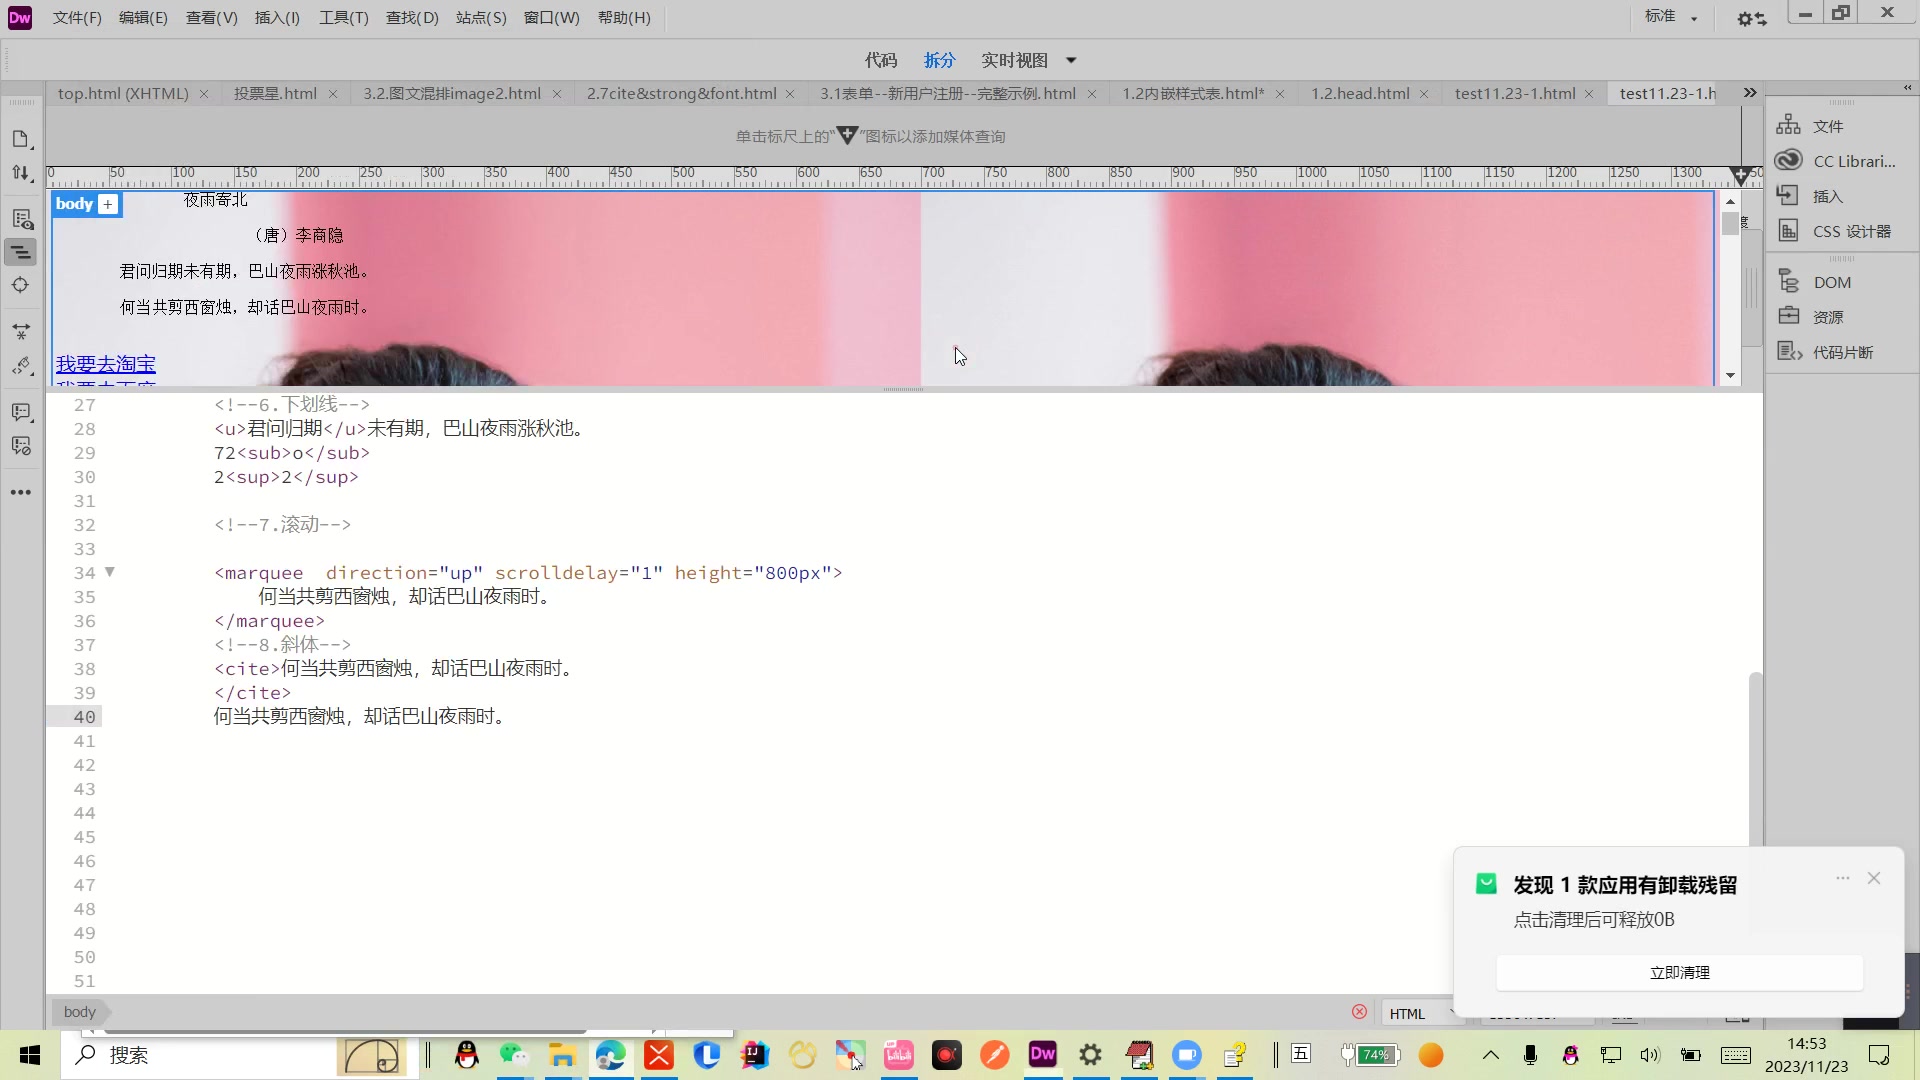Toggle the collapse-all code view button

(x=21, y=252)
